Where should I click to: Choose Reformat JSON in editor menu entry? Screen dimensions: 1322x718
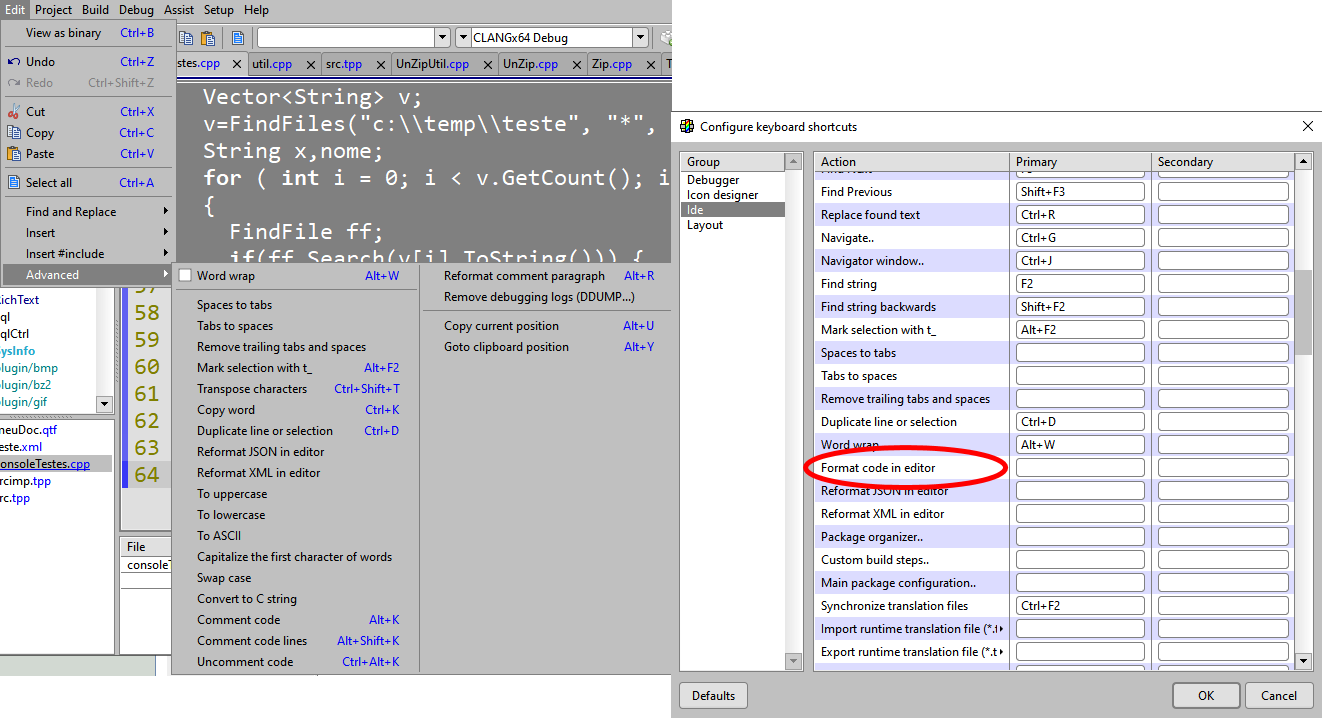[x=260, y=452]
